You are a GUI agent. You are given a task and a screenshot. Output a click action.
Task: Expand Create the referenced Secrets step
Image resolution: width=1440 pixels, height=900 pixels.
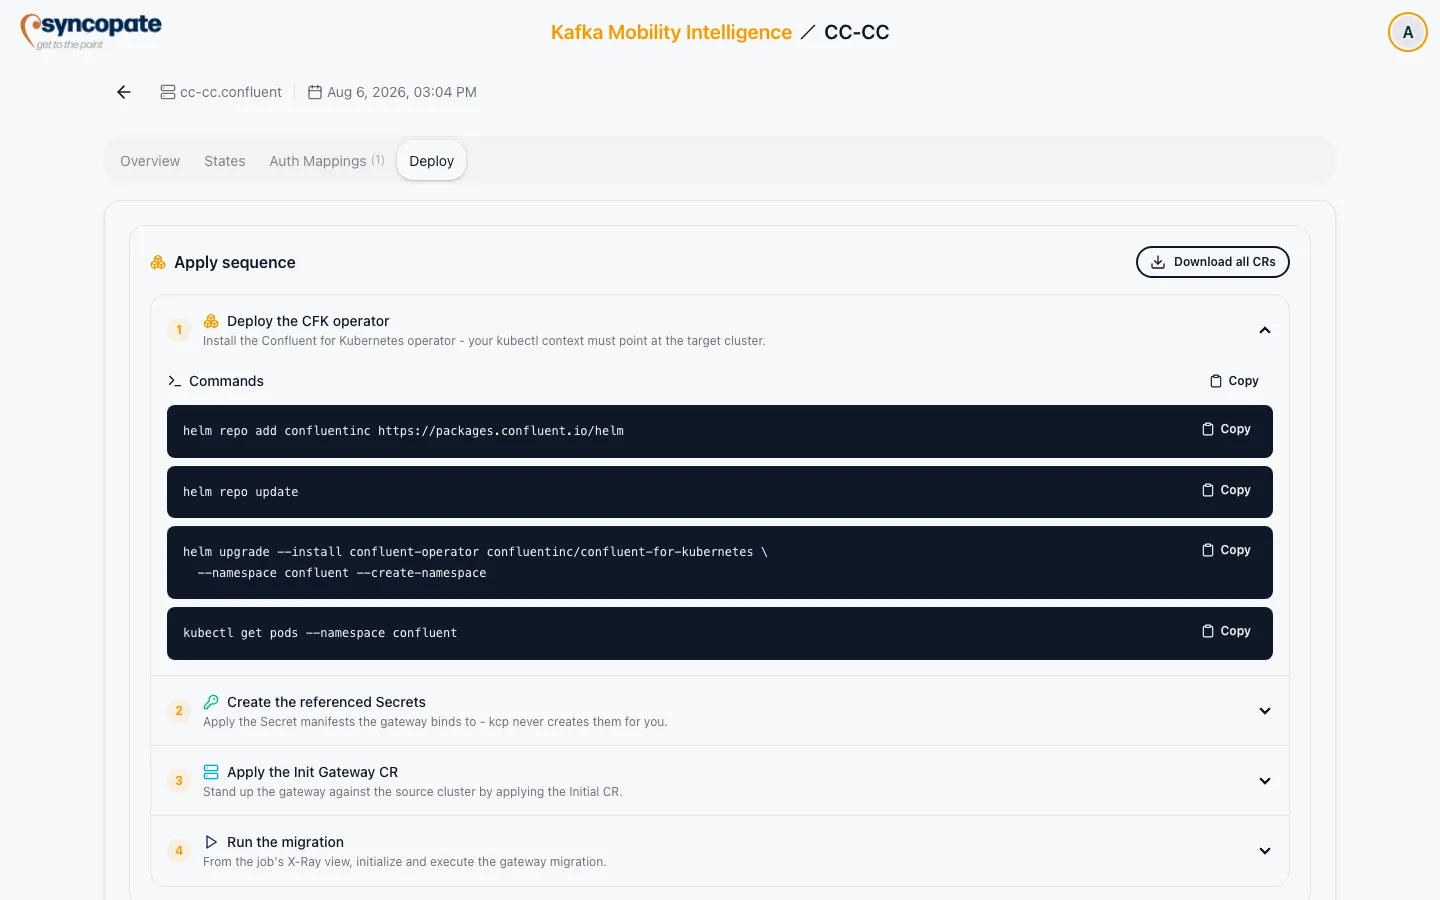tap(1265, 711)
